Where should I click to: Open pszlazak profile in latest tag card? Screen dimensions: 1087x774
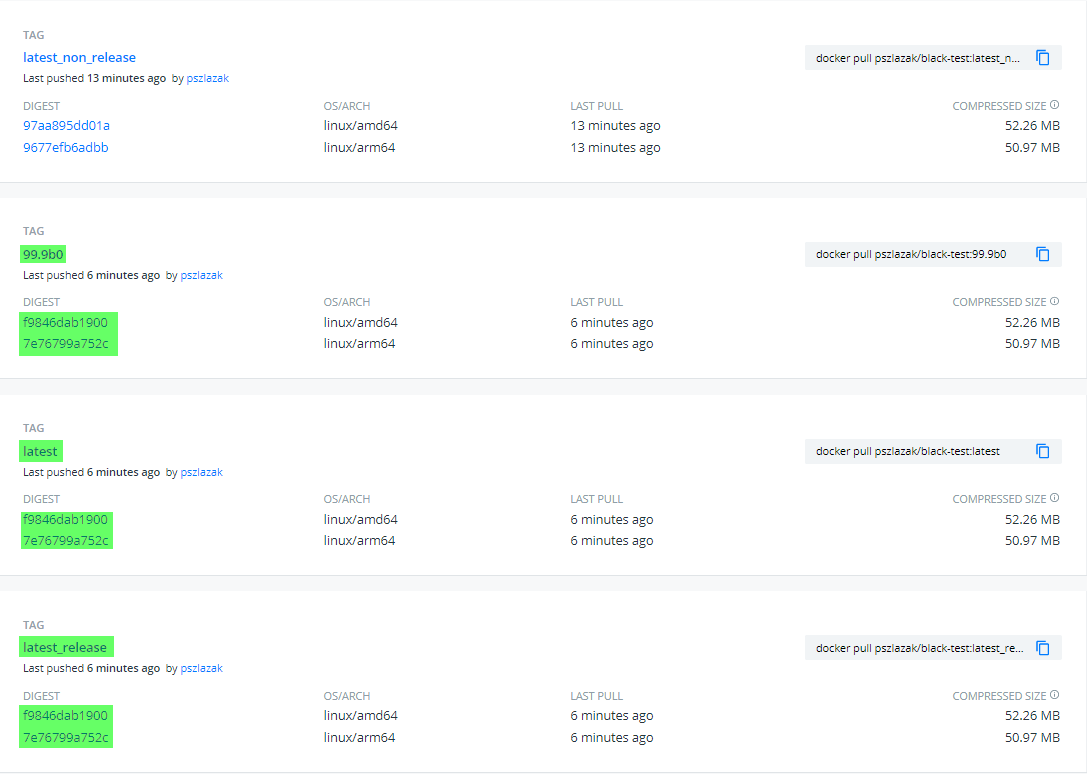click(x=202, y=472)
